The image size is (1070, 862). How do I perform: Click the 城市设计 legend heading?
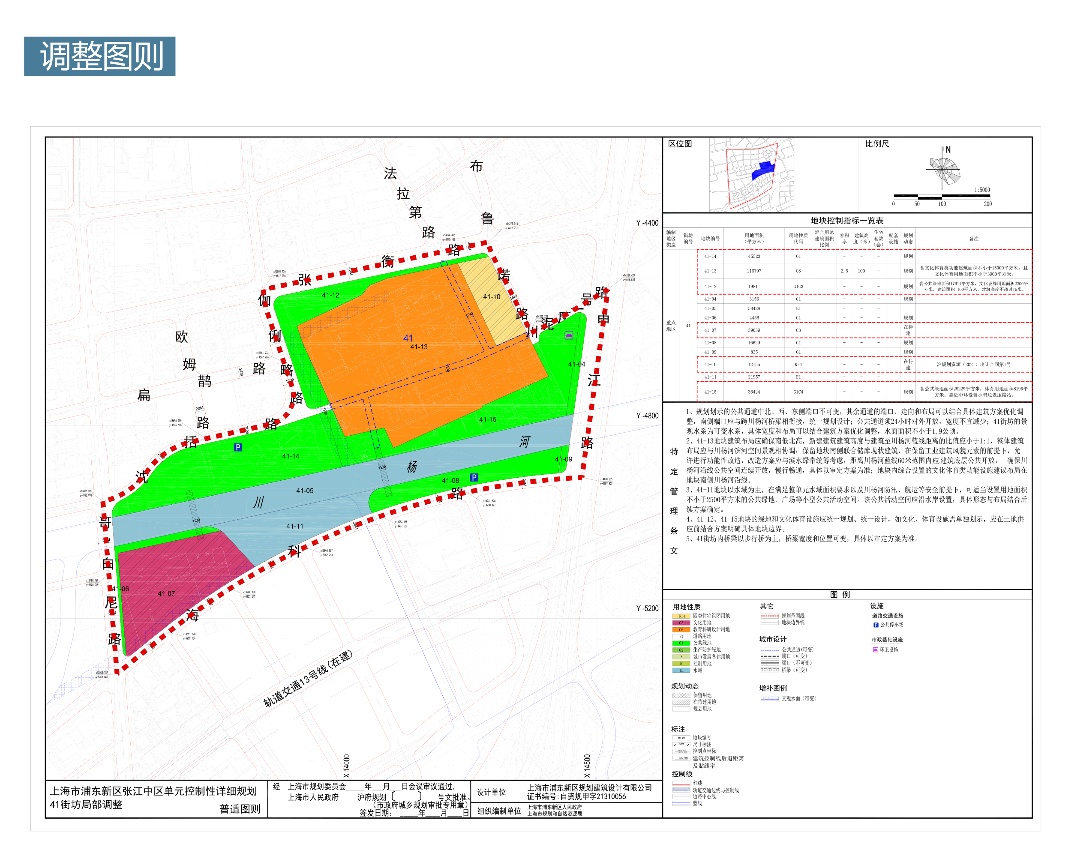773,640
